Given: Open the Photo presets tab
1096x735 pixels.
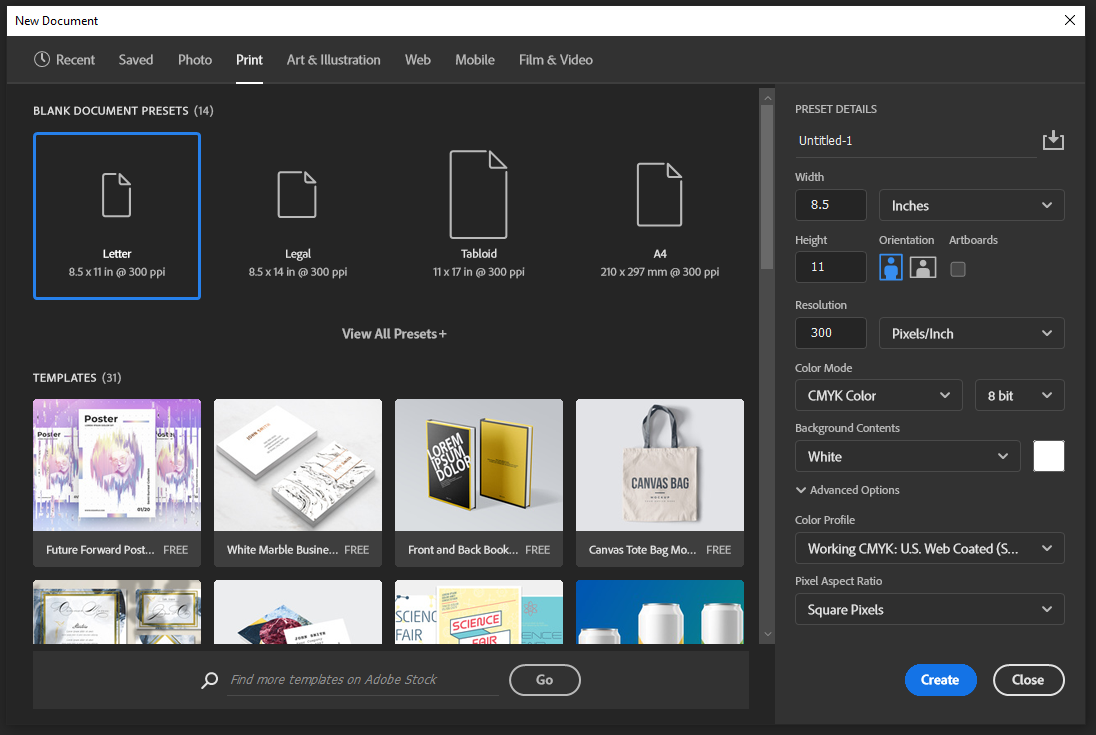Looking at the screenshot, I should [x=194, y=60].
